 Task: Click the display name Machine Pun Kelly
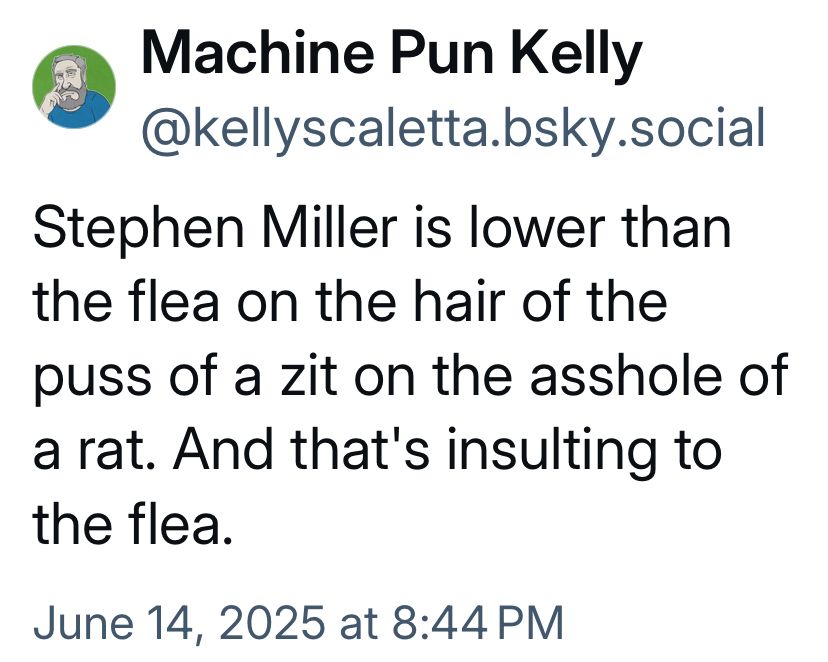click(x=392, y=54)
